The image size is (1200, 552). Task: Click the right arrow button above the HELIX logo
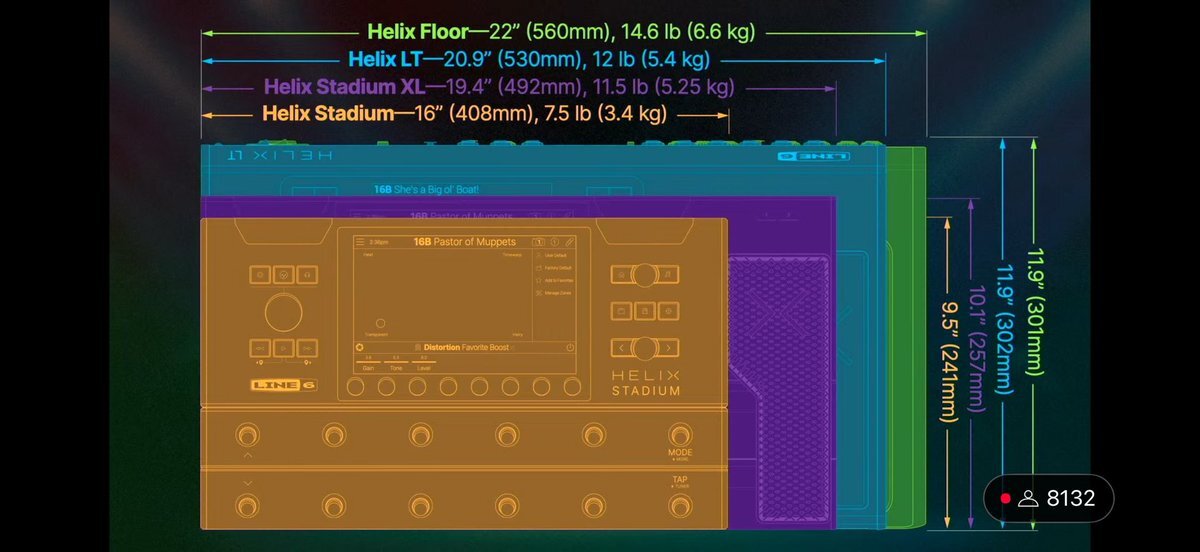click(669, 348)
